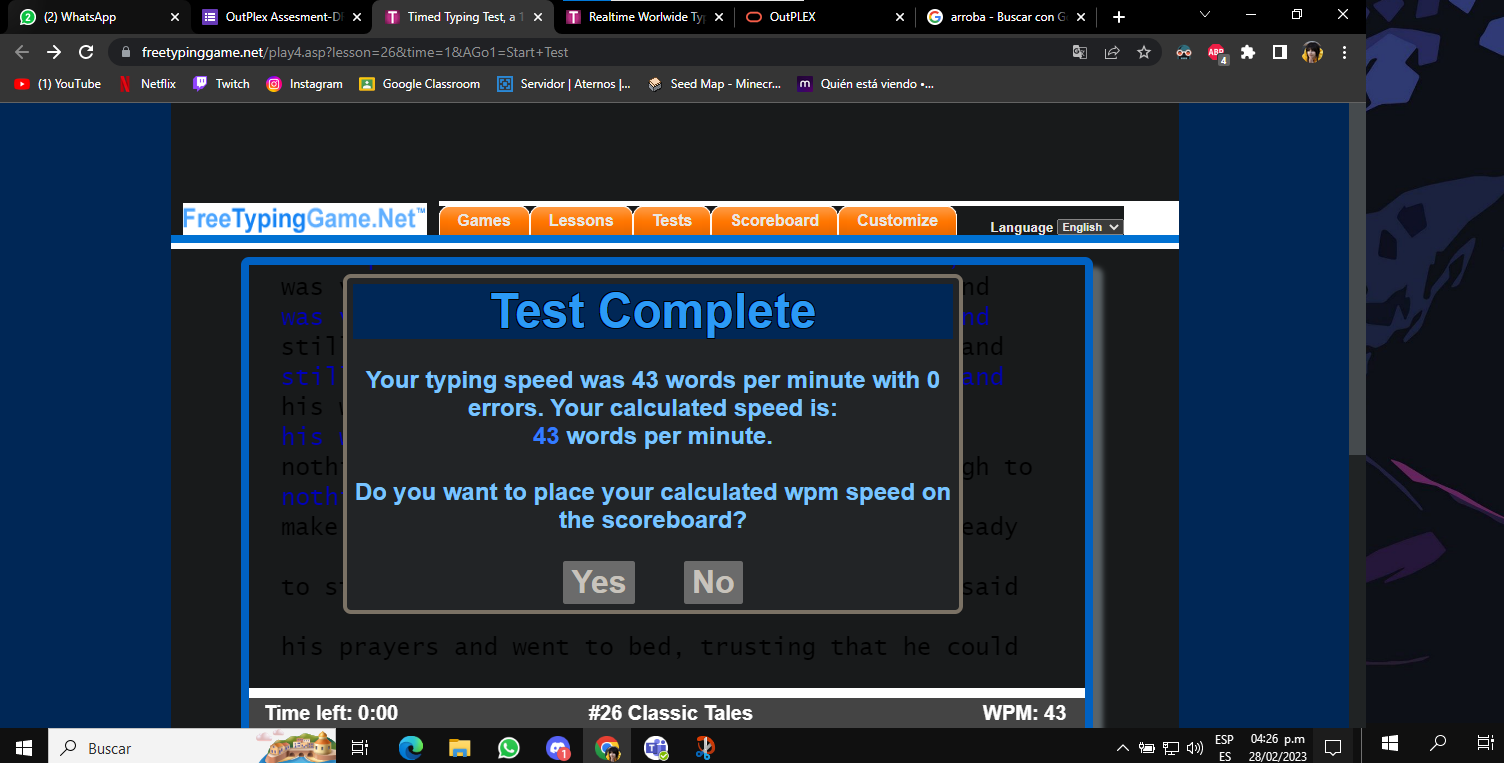The width and height of the screenshot is (1504, 763).
Task: Open the tab search chevron
Action: (1205, 15)
